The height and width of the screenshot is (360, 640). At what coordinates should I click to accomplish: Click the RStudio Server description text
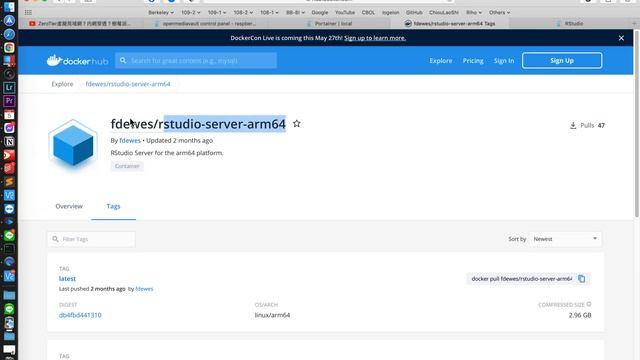pos(167,153)
